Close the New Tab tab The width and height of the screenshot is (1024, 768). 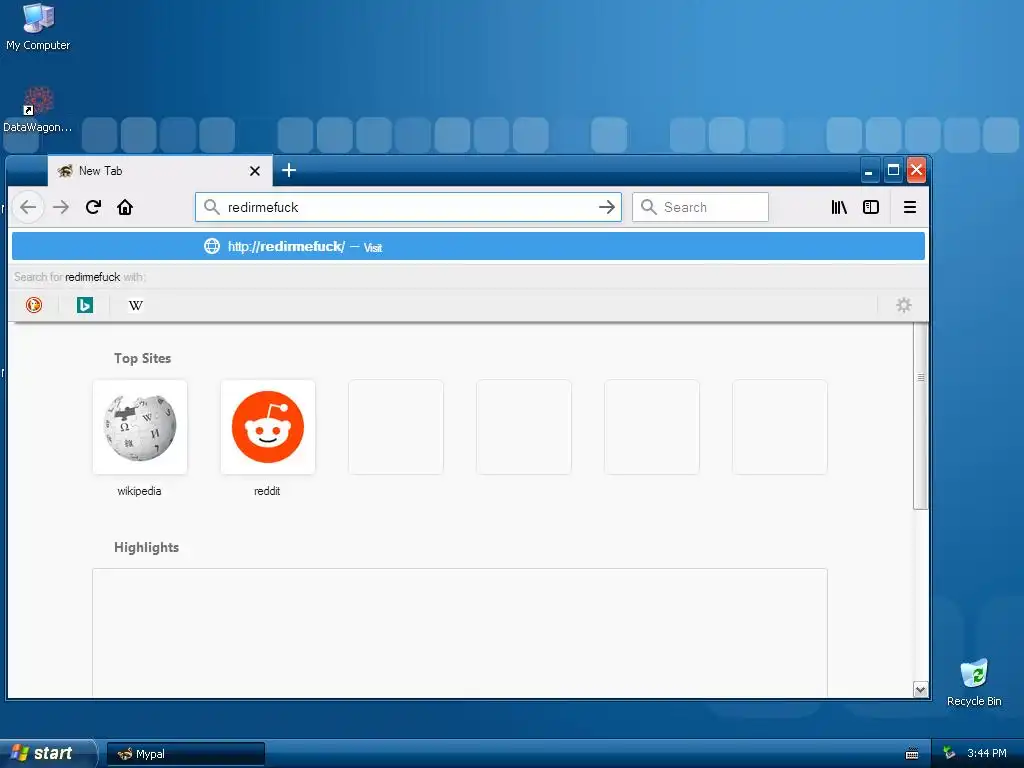255,171
